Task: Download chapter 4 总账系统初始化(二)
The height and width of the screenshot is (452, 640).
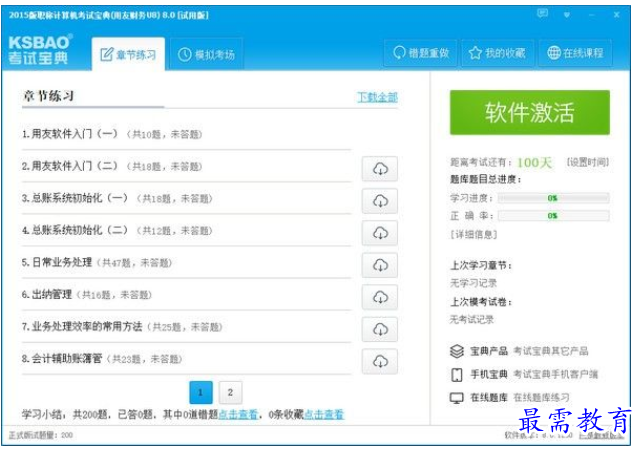Action: click(x=380, y=233)
